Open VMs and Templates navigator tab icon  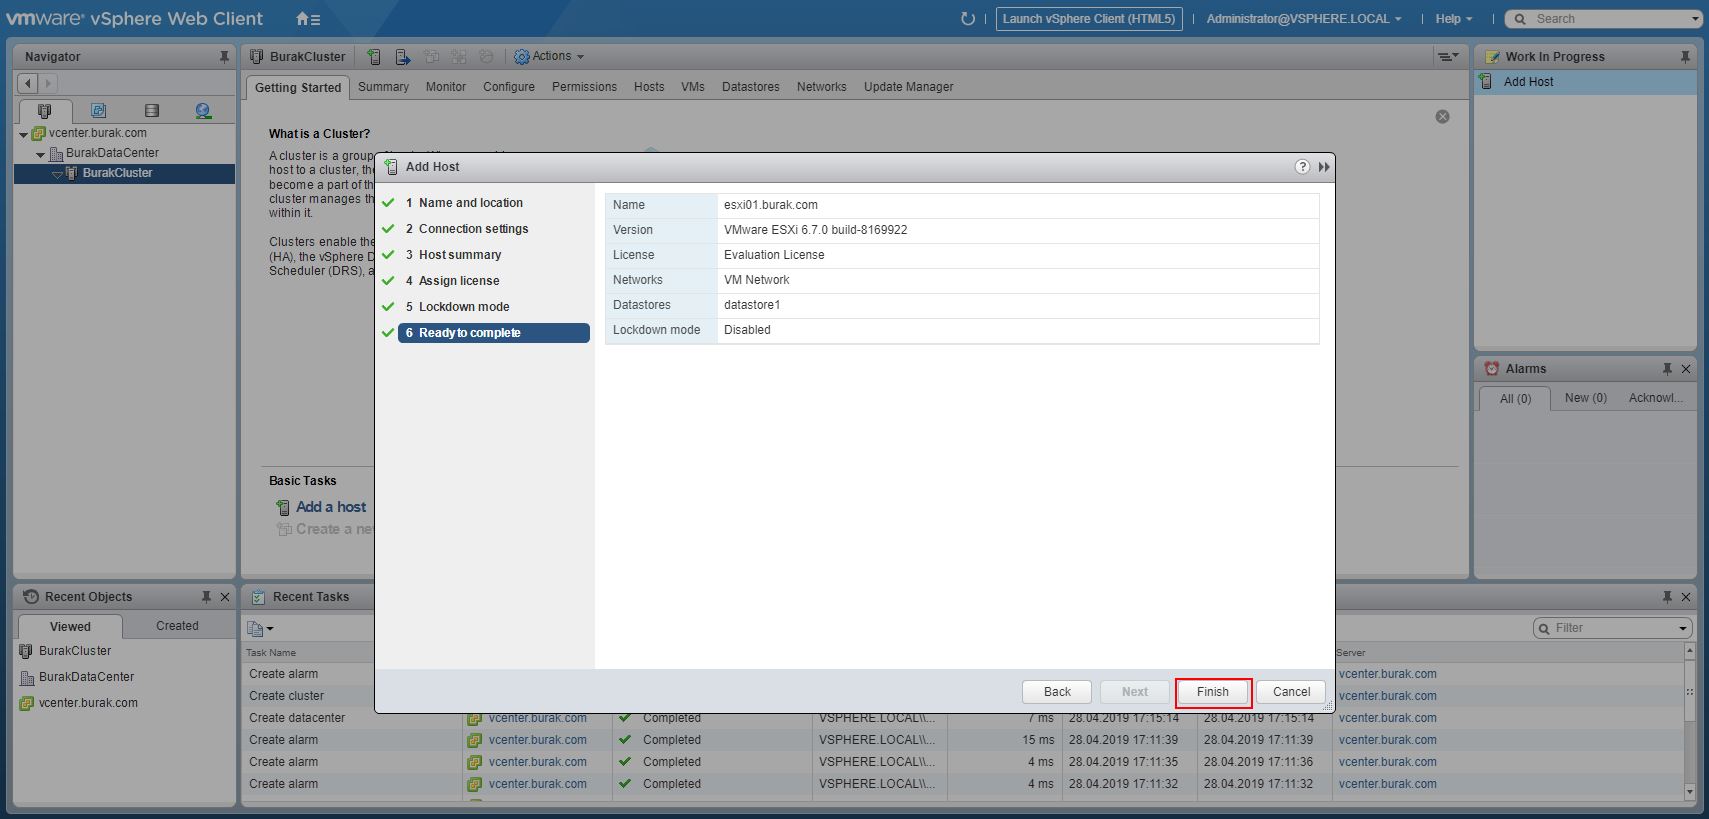pos(98,111)
